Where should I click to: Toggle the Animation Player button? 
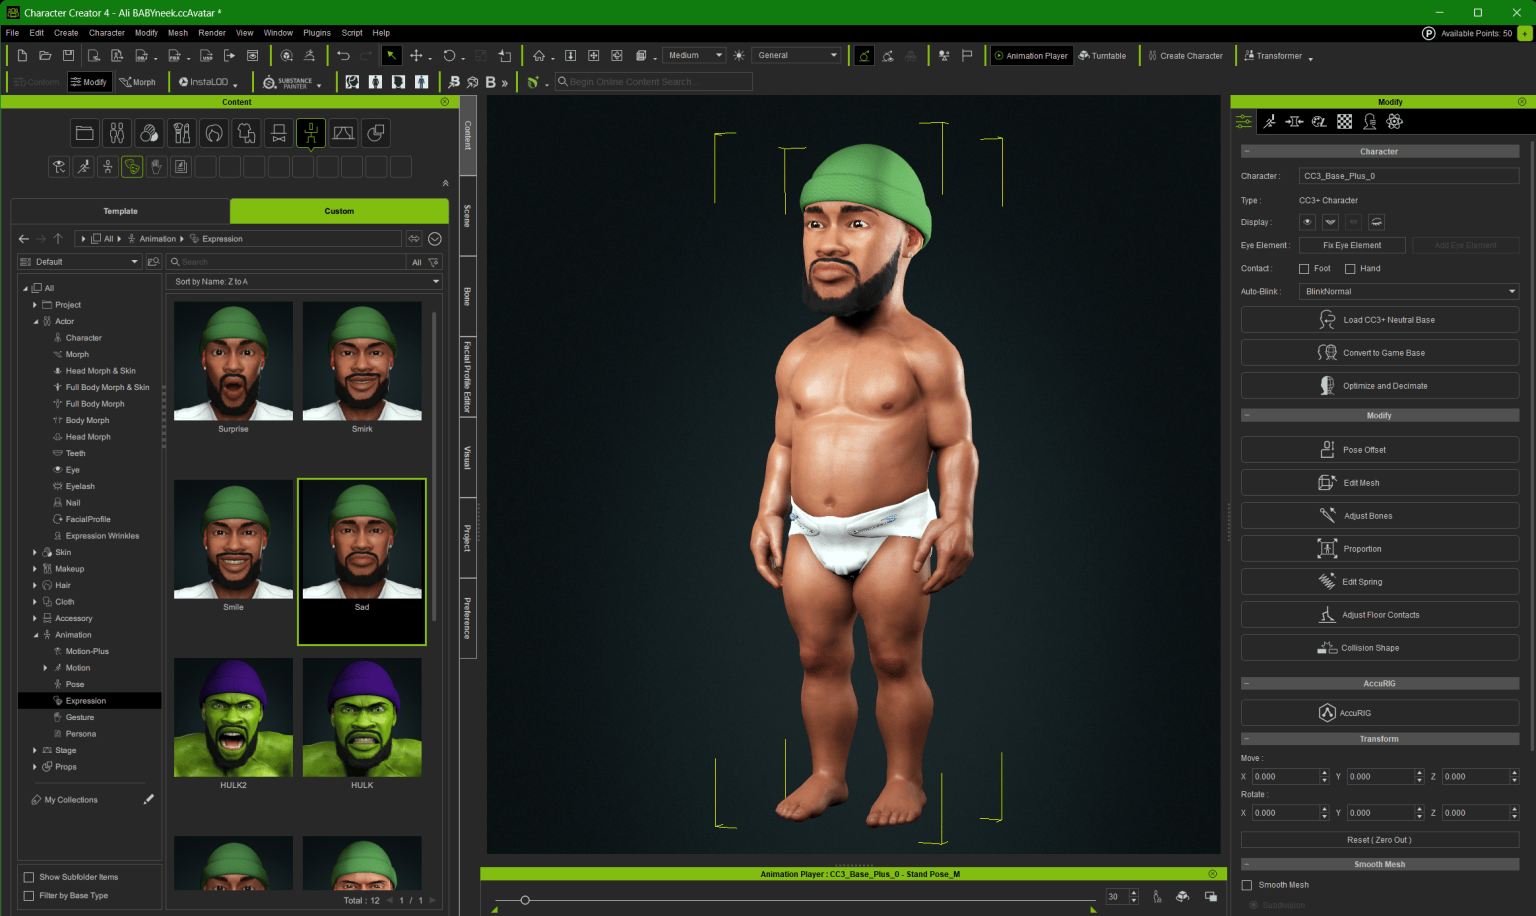coord(1031,56)
